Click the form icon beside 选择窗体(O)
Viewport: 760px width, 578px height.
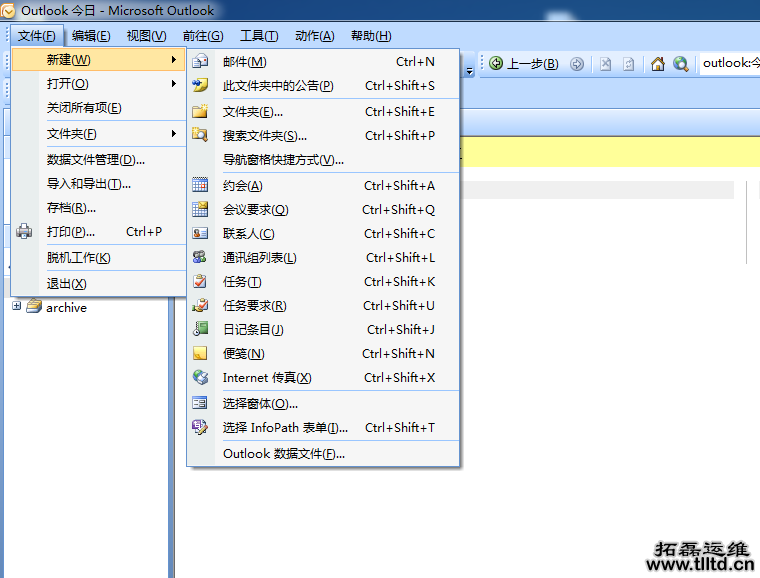coord(200,403)
